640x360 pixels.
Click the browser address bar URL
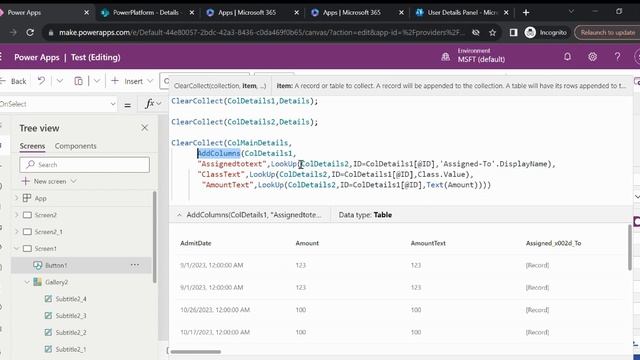pos(261,32)
